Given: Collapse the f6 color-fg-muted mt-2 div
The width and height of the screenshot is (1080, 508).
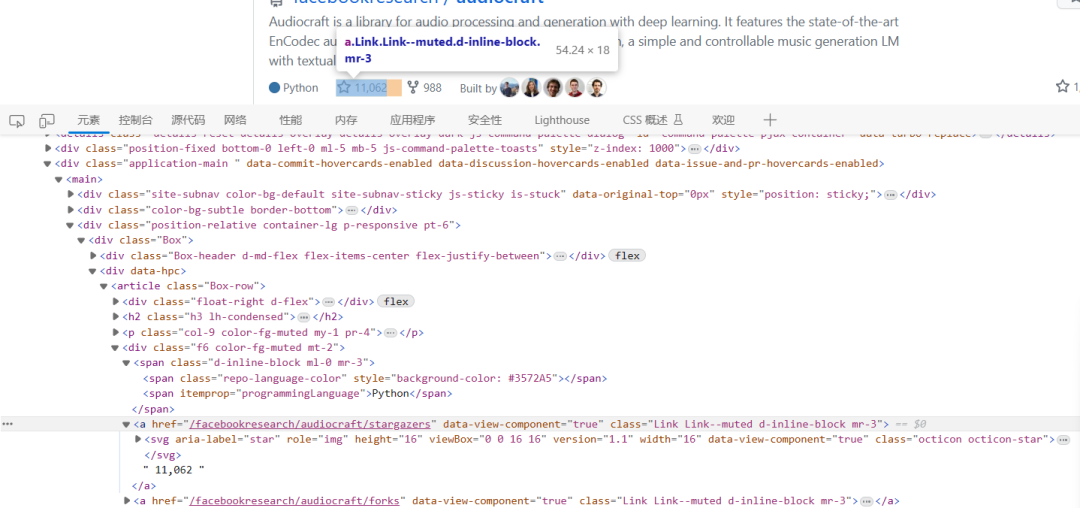Looking at the screenshot, I should (x=116, y=348).
